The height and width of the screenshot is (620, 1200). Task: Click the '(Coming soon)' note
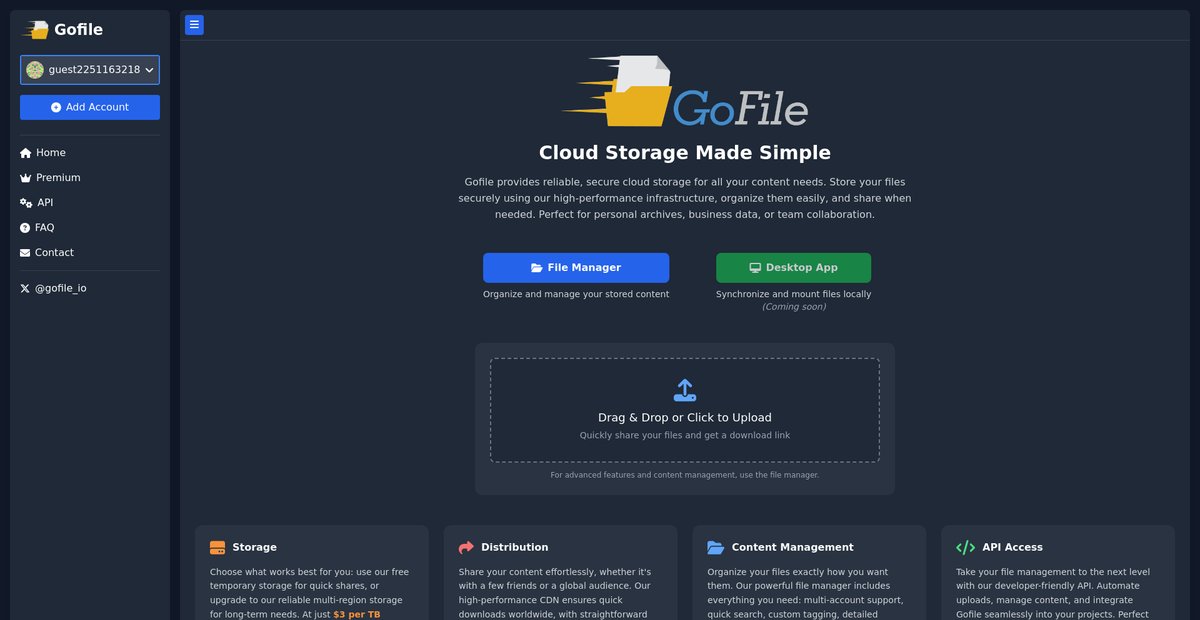(x=793, y=307)
